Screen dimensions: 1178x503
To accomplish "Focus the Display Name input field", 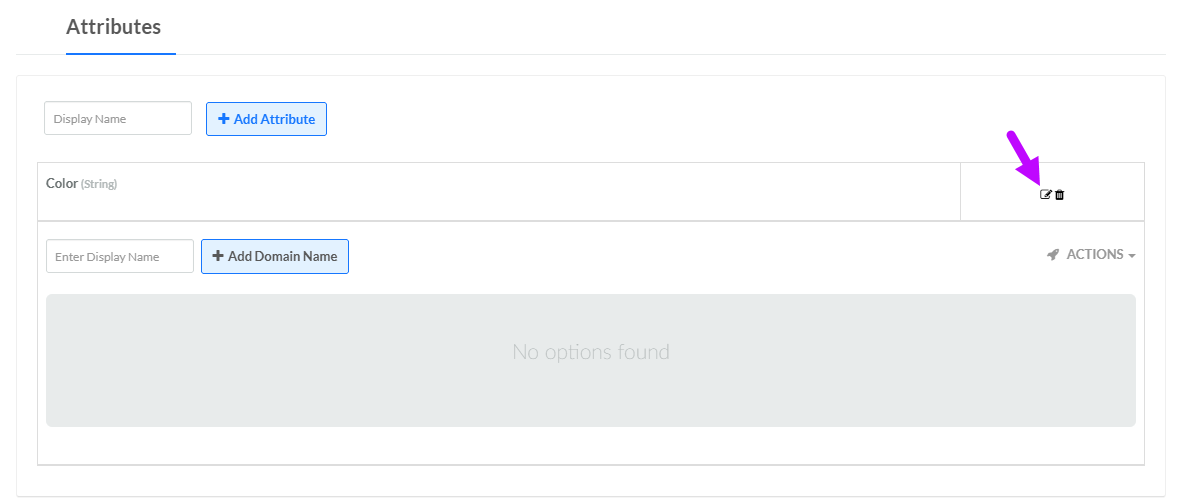I will [118, 118].
